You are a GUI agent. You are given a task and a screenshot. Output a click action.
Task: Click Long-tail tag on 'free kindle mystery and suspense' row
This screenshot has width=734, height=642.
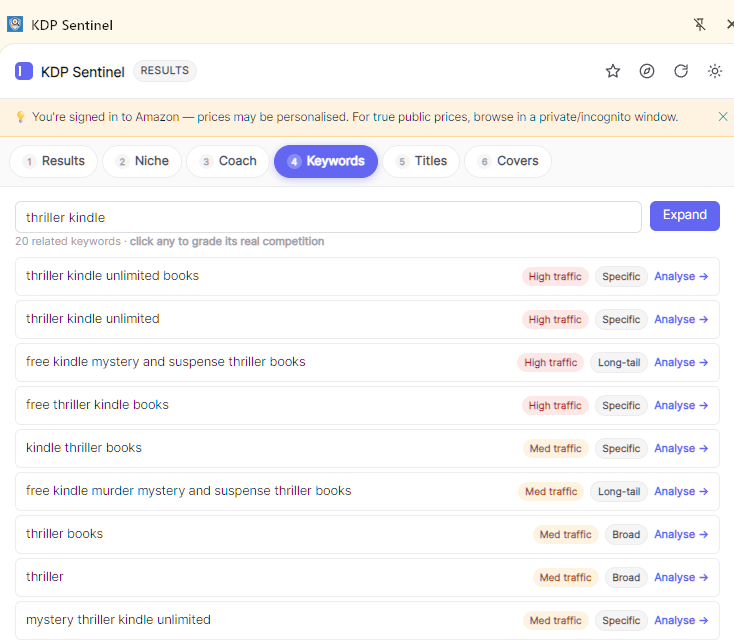click(619, 363)
